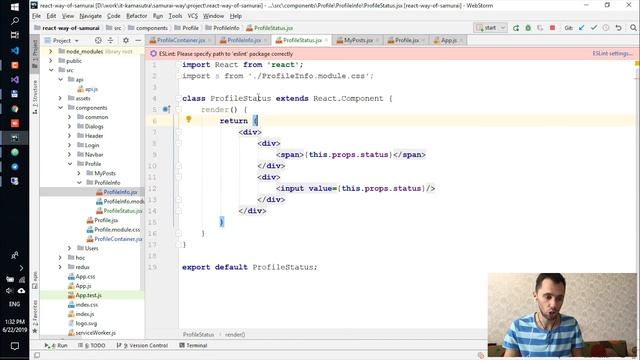Viewport: 640px width, 360px height.
Task: Select App.test.js in the project tree
Action: 89,295
